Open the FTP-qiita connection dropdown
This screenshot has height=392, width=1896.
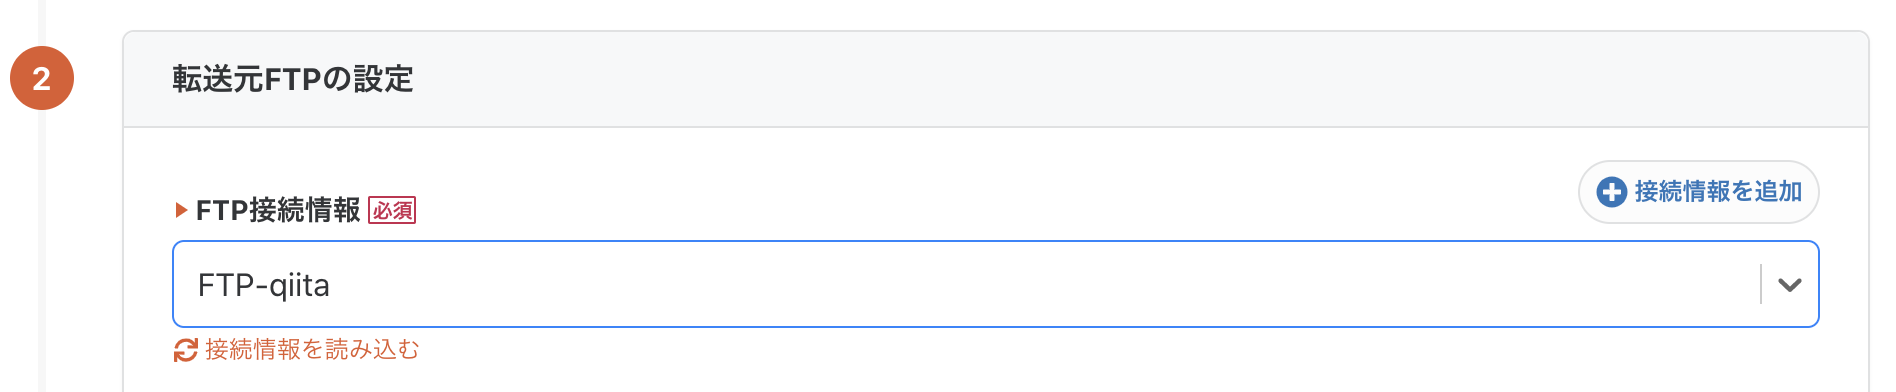pyautogui.click(x=995, y=284)
